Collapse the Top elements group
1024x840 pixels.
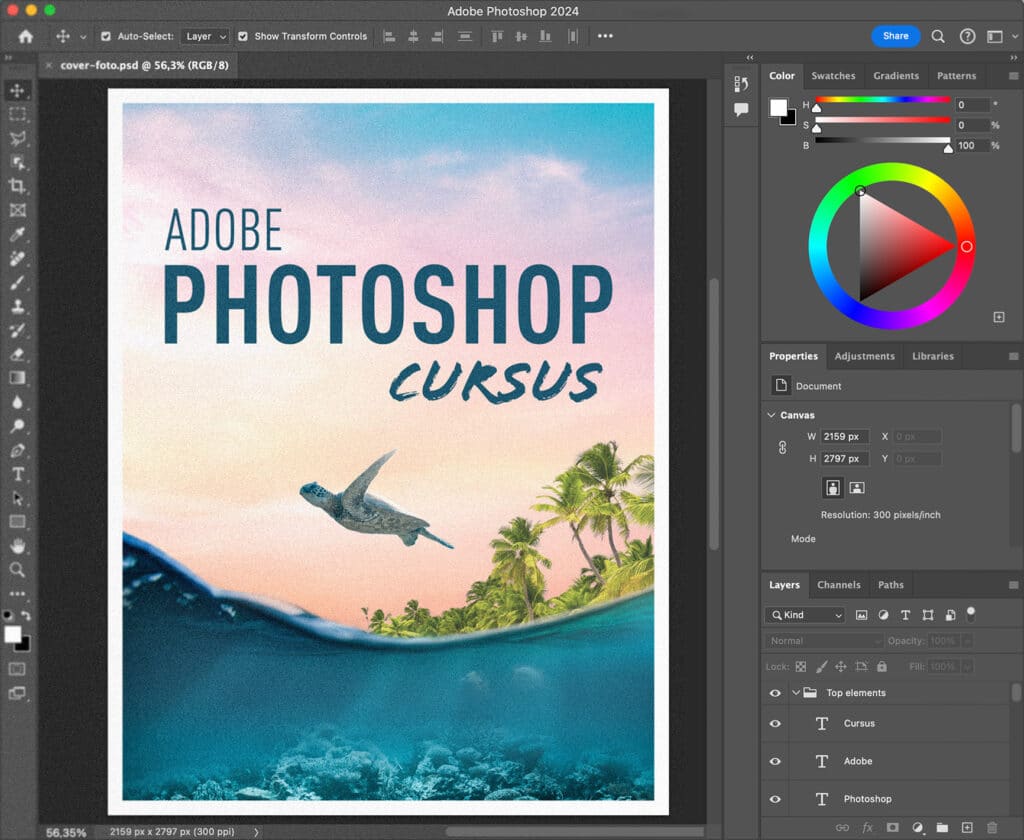795,693
